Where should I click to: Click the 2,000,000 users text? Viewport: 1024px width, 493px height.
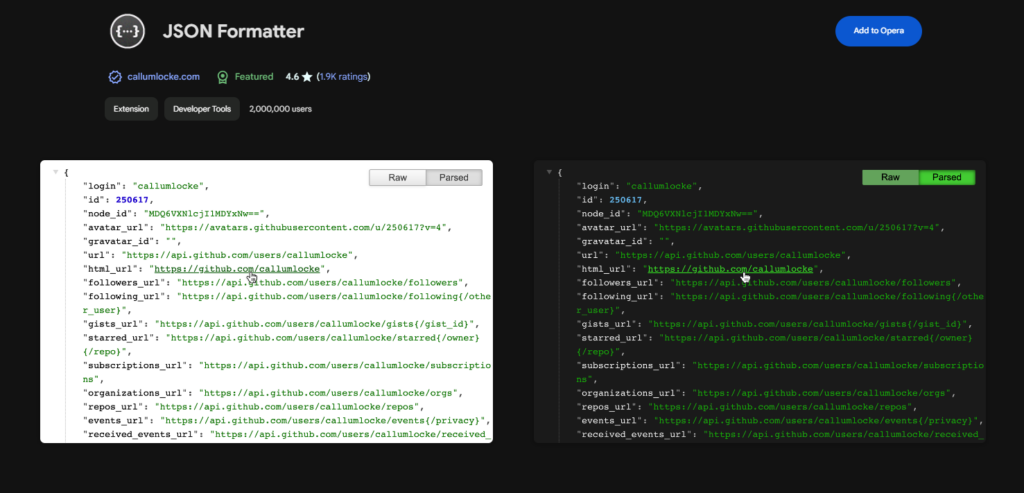(x=280, y=109)
